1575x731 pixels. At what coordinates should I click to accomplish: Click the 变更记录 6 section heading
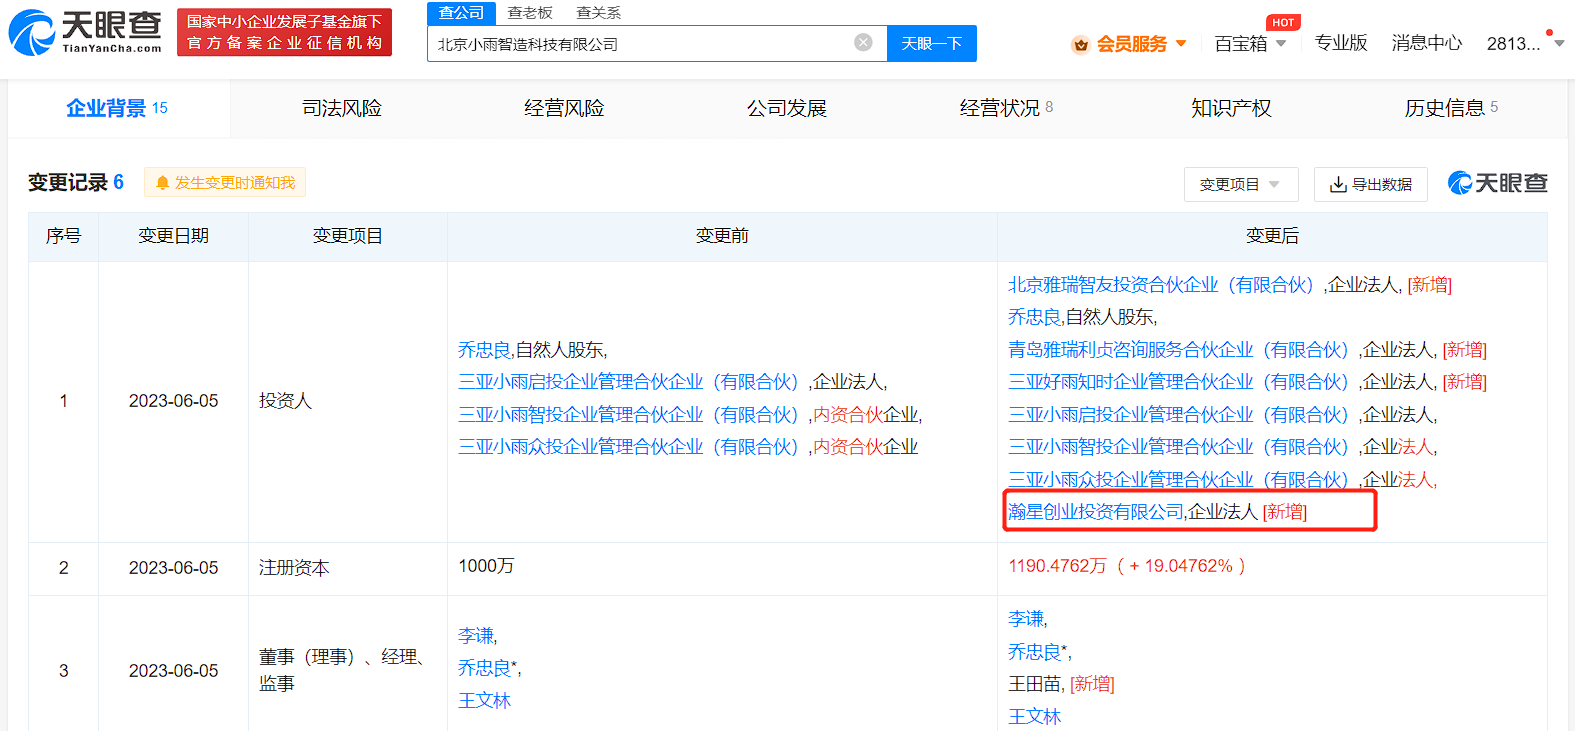pos(76,182)
